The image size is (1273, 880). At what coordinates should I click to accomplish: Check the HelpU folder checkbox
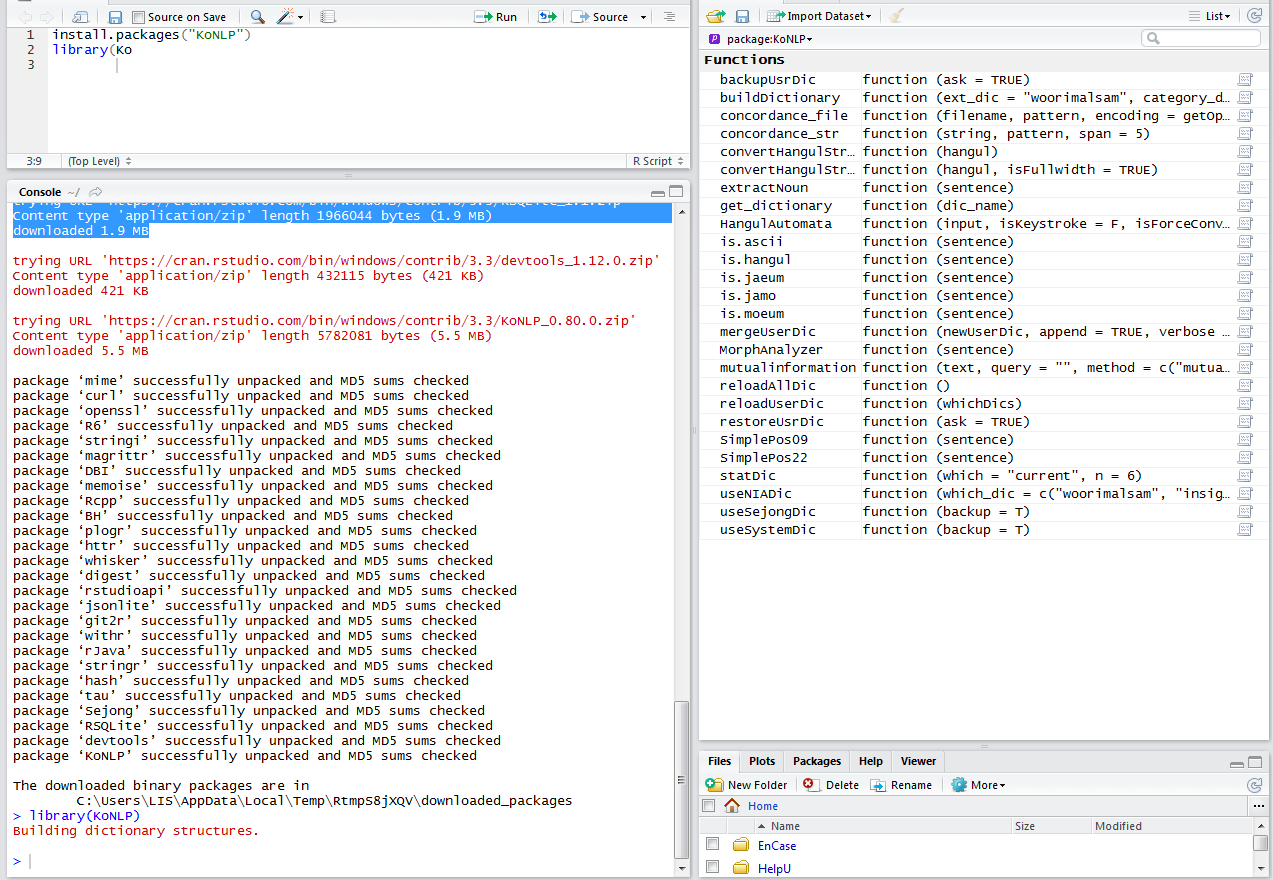[x=712, y=867]
